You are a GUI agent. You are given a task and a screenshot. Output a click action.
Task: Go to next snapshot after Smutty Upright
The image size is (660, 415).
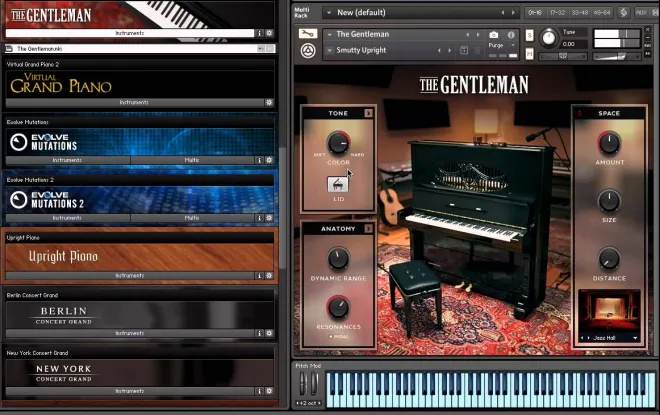pyautogui.click(x=450, y=51)
